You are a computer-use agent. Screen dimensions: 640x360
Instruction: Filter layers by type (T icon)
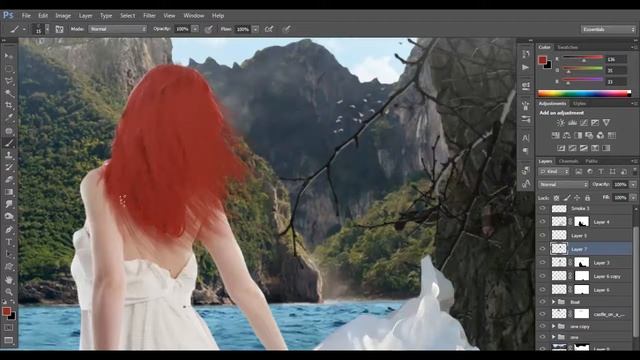point(601,172)
